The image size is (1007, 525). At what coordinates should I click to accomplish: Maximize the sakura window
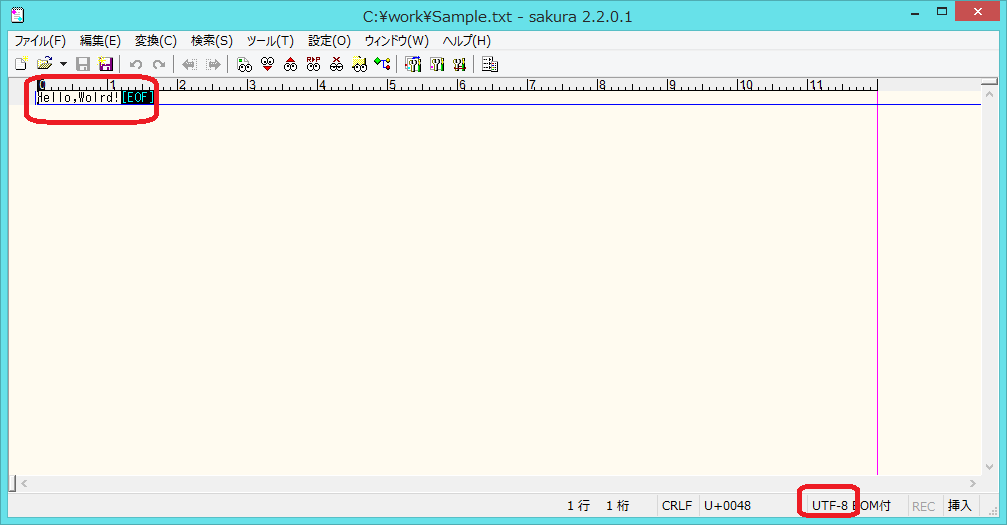(x=941, y=12)
